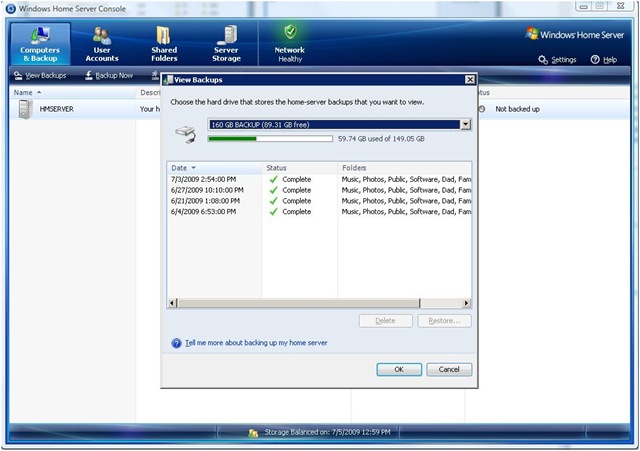Open Help in the console header

(604, 60)
